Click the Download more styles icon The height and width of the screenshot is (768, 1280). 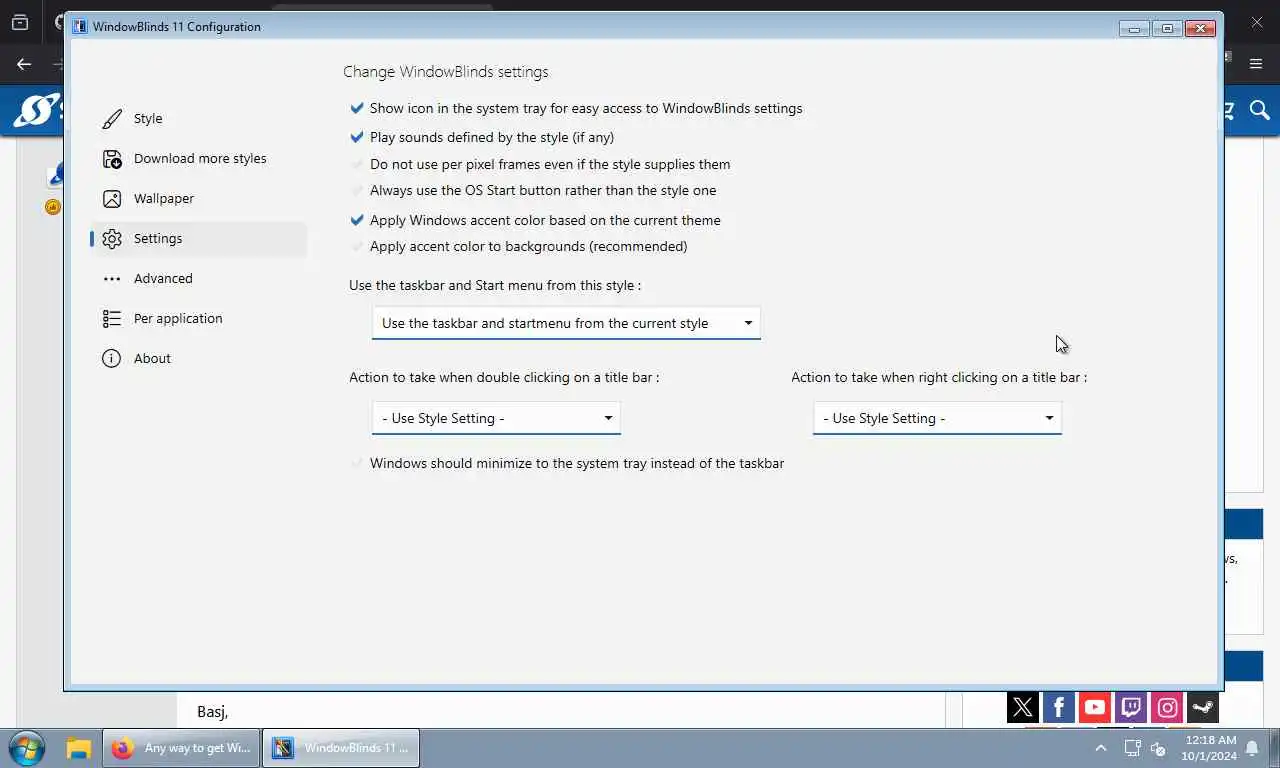click(112, 159)
